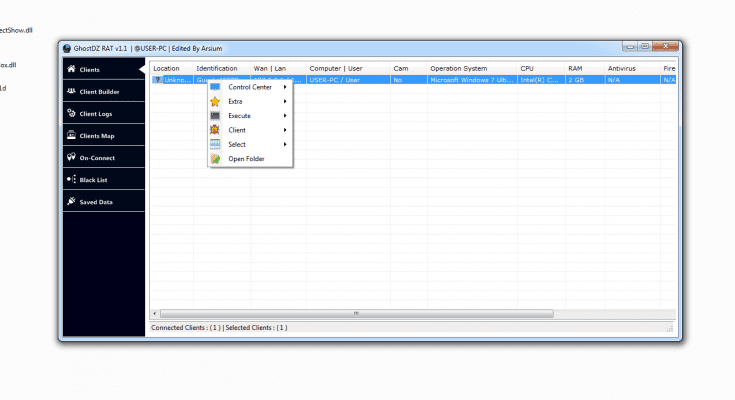Click the horizontal scrollbar thumb in the client list

point(356,313)
